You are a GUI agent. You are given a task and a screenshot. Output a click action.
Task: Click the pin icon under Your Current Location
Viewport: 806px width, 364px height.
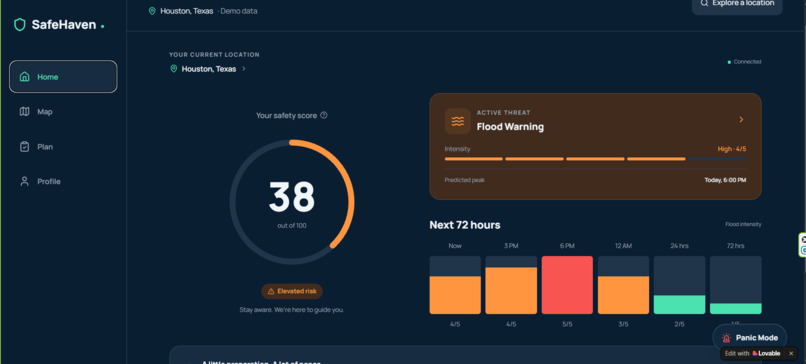173,69
